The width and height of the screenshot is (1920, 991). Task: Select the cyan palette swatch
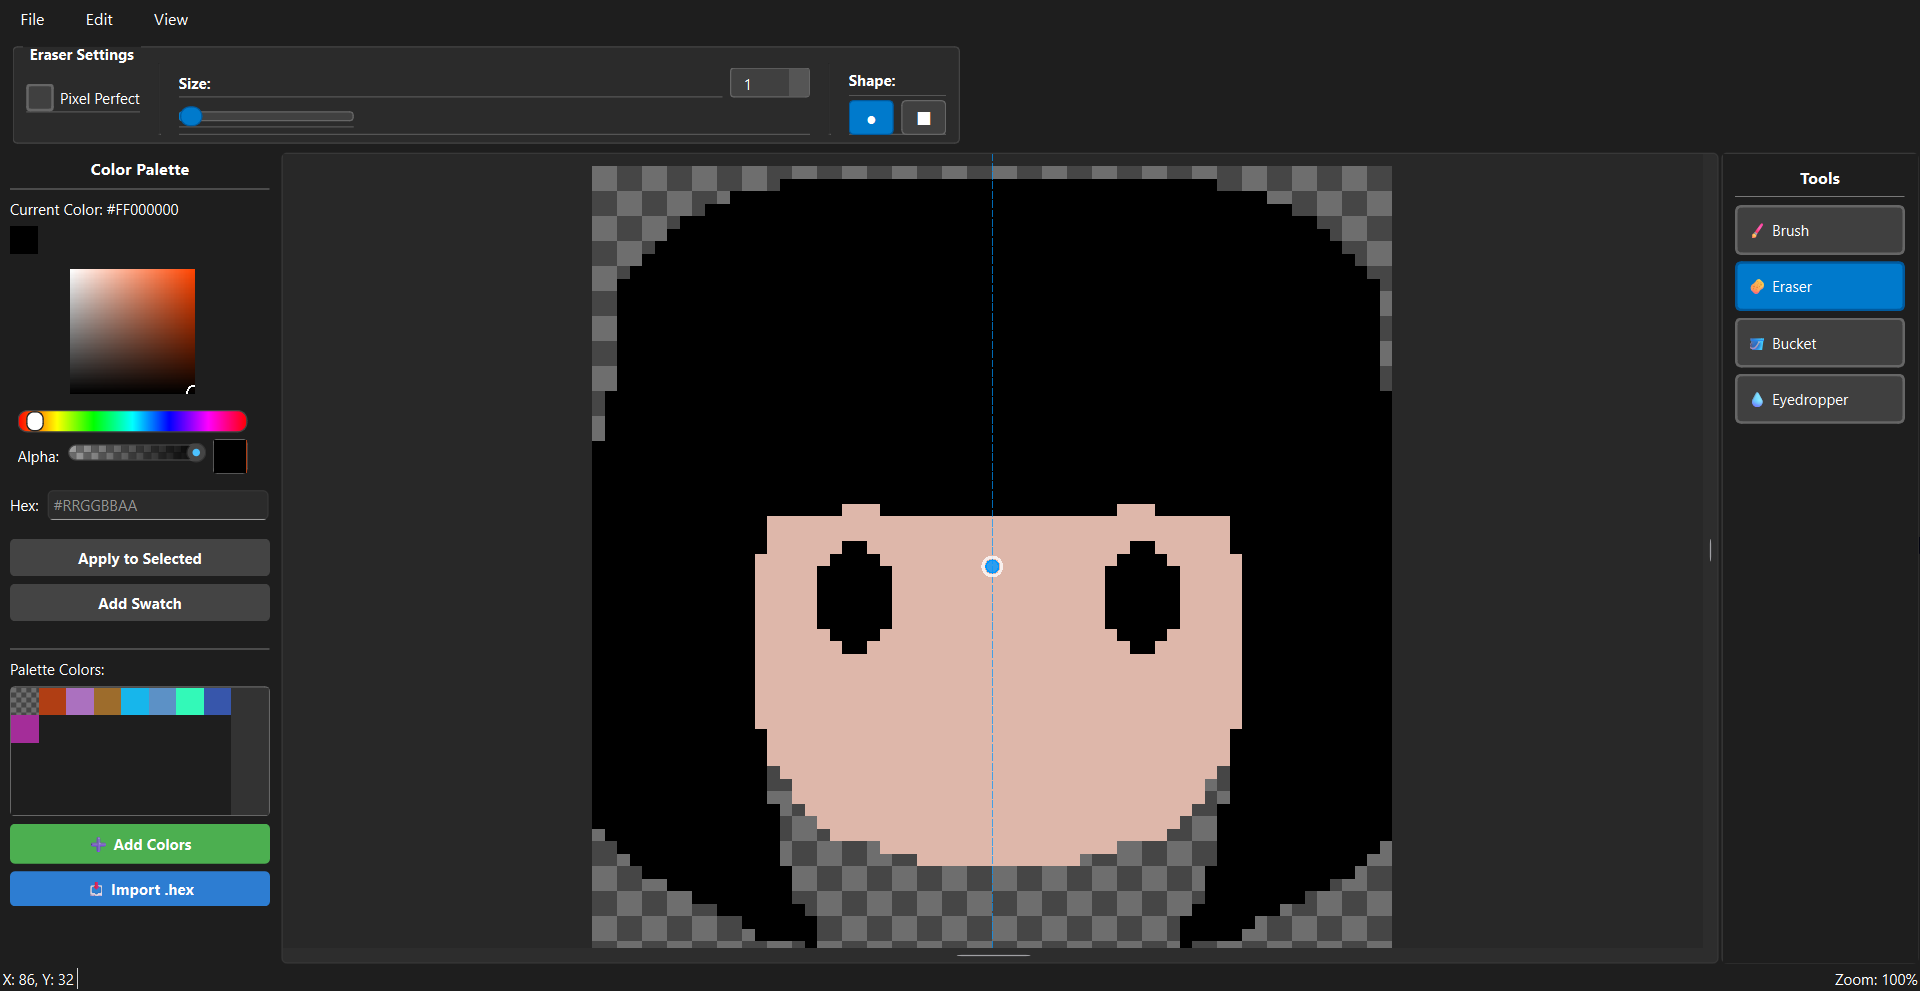point(135,701)
